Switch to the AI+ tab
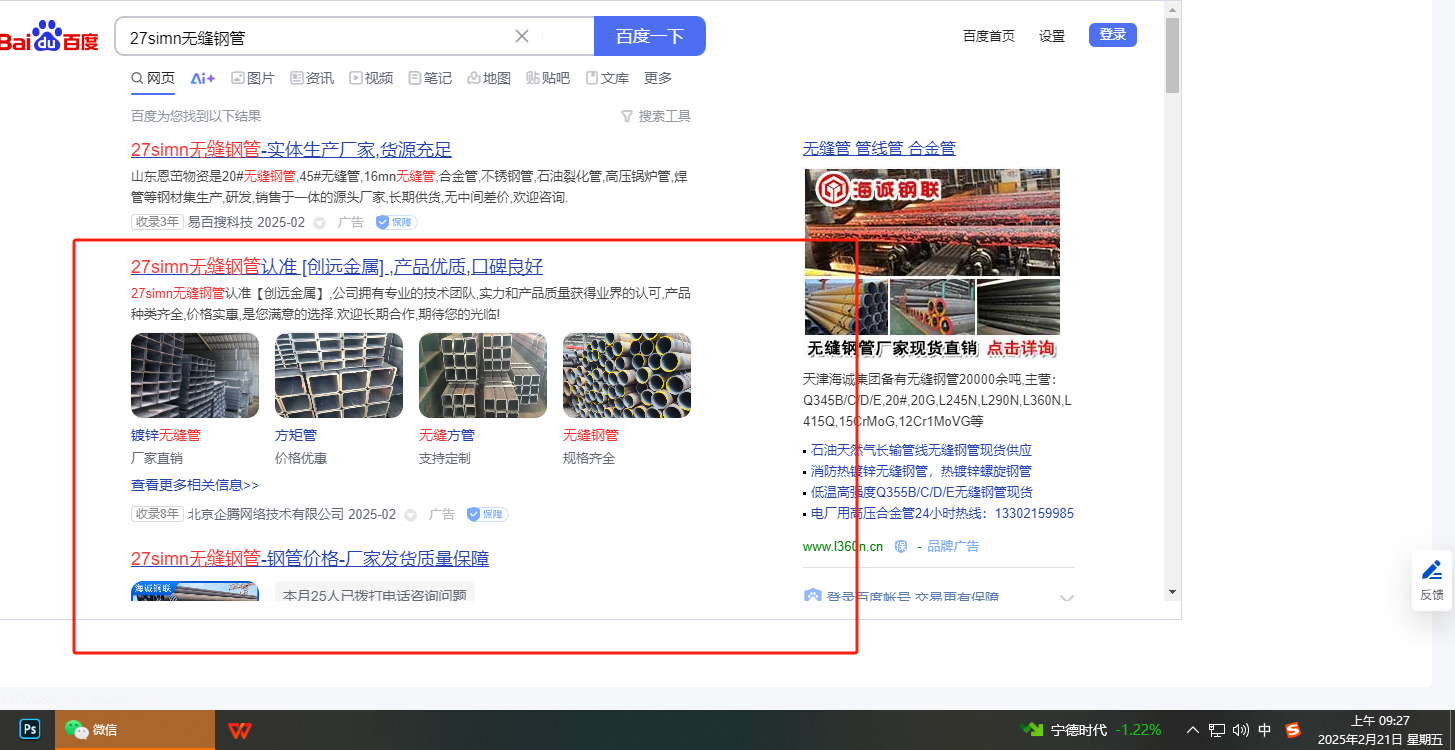Image resolution: width=1455 pixels, height=750 pixels. [203, 78]
